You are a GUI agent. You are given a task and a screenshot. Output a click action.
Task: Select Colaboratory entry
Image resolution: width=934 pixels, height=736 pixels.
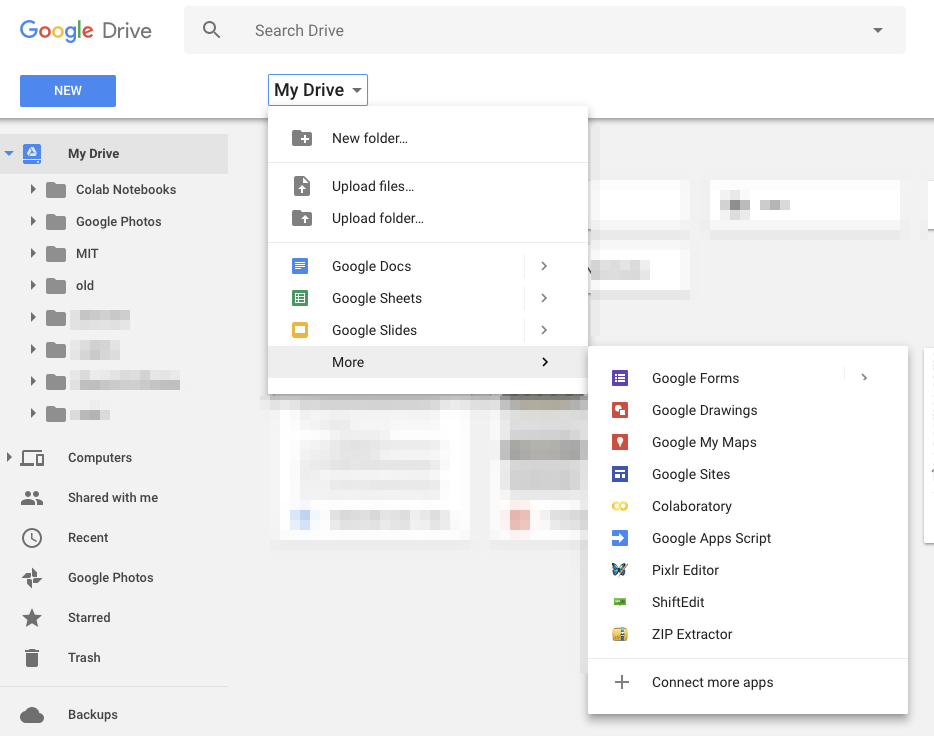click(x=748, y=506)
